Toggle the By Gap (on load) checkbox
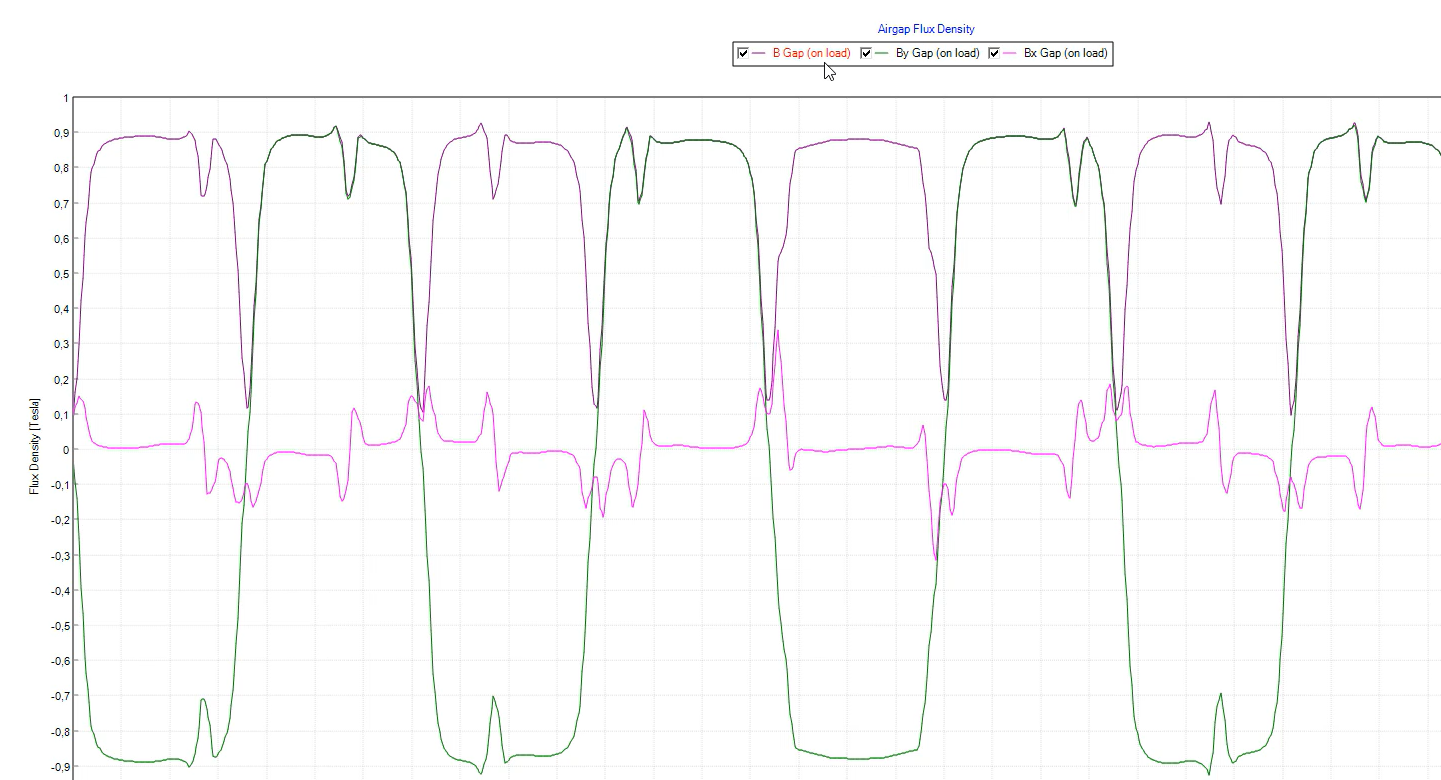The width and height of the screenshot is (1441, 780). [866, 53]
